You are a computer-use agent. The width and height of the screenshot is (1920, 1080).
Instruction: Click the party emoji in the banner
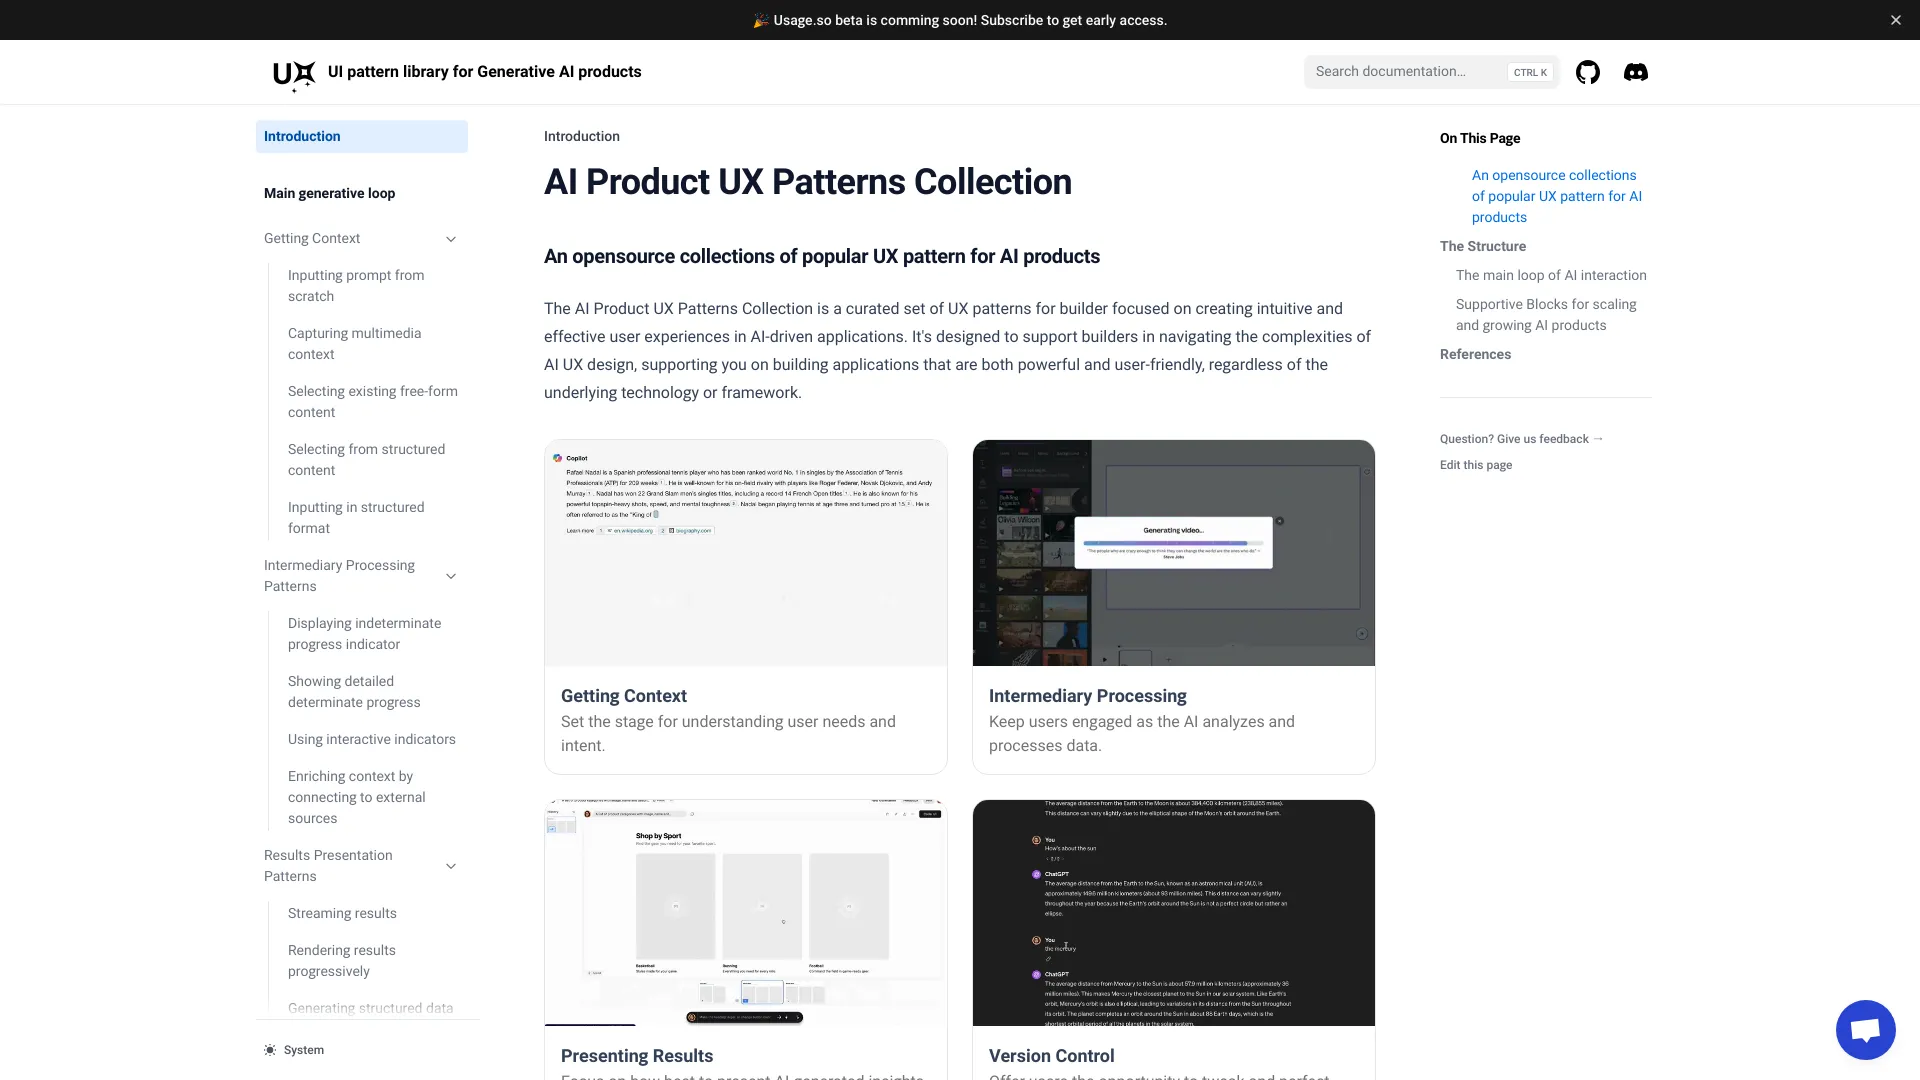761,19
